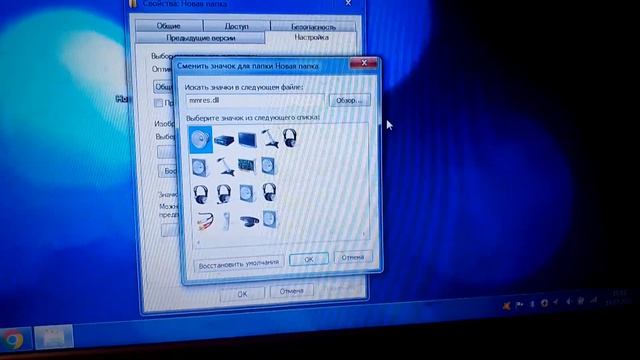The height and width of the screenshot is (360, 640).
Task: Choose the flat monitor display icon
Action: coord(247,139)
